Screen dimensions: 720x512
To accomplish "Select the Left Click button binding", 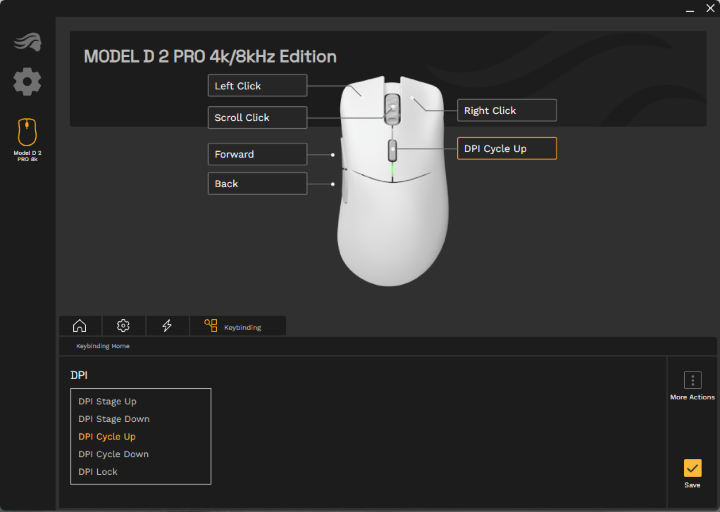I will click(257, 85).
